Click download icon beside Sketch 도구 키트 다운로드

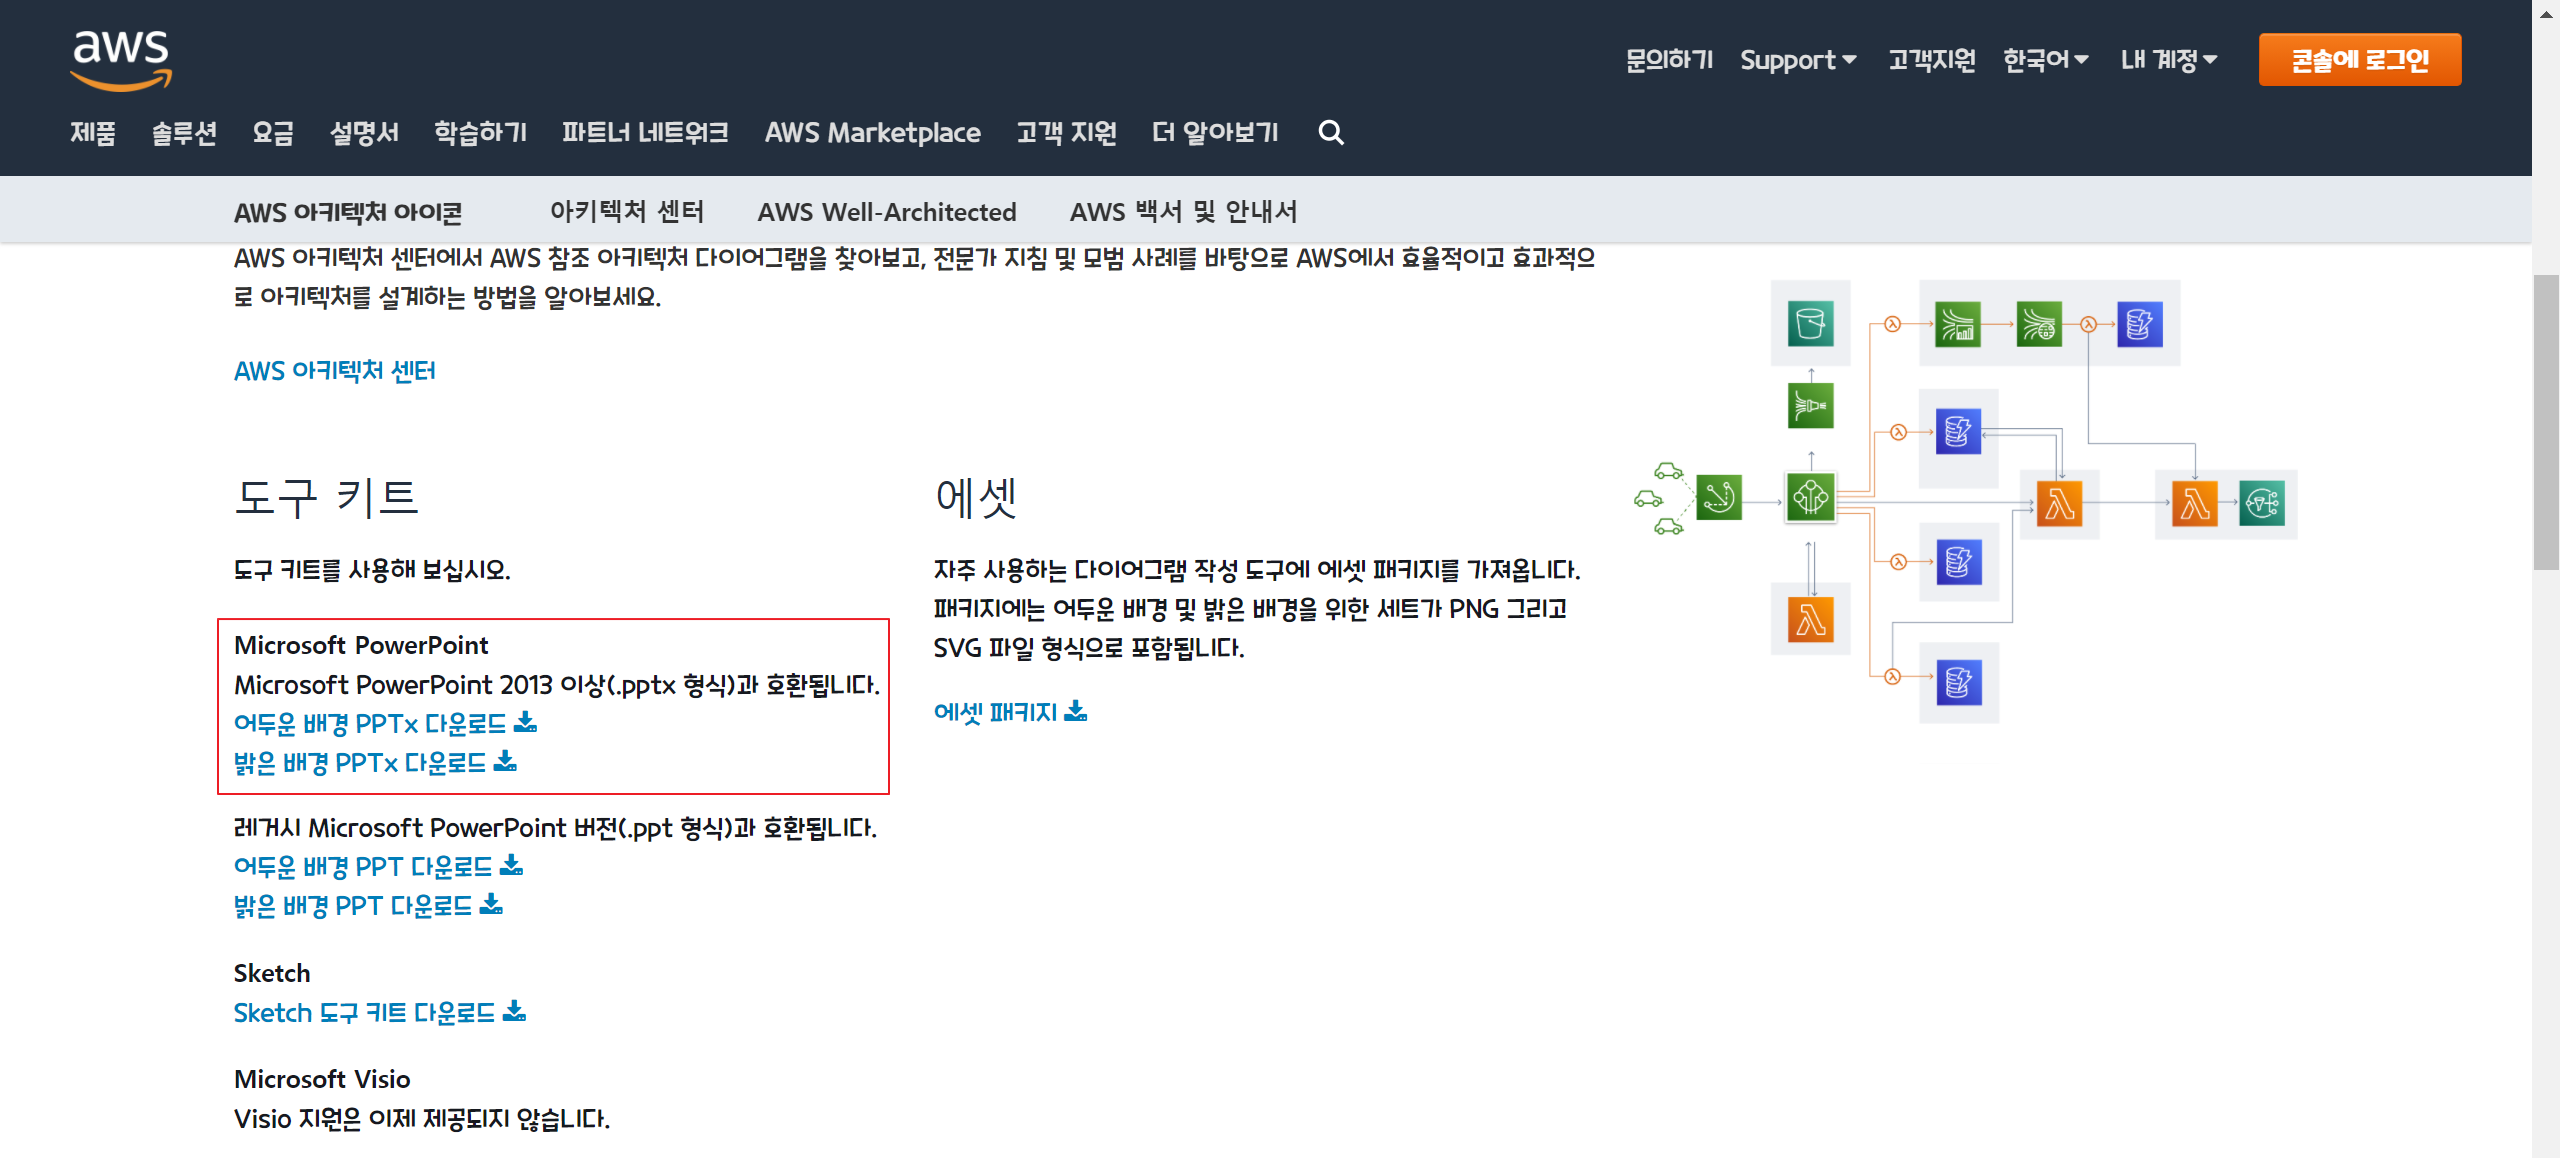pyautogui.click(x=514, y=1011)
